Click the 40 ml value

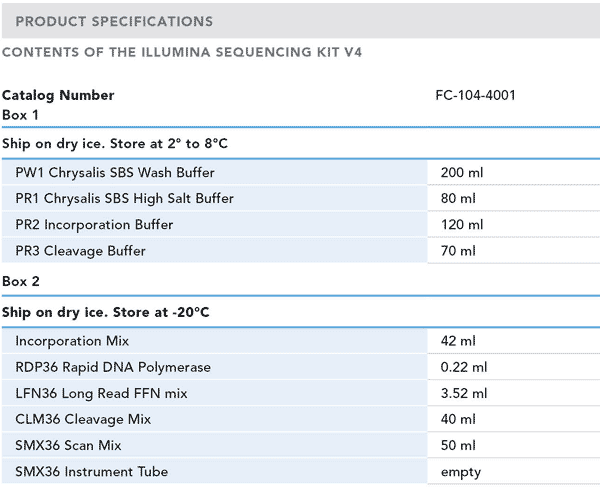click(458, 419)
